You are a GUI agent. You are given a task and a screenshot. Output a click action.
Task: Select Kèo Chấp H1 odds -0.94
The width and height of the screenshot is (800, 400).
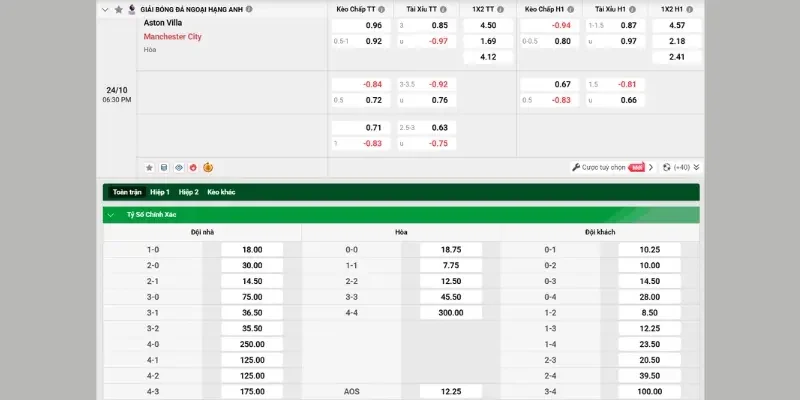pyautogui.click(x=550, y=26)
